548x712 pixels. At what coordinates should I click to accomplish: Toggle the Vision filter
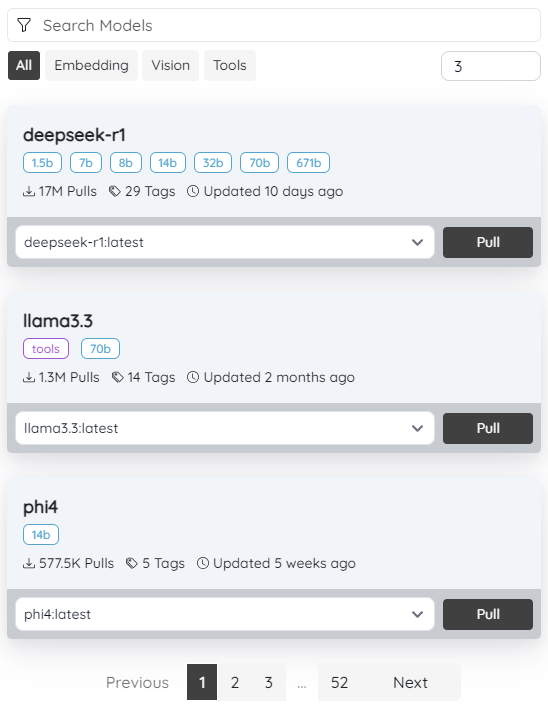point(170,65)
